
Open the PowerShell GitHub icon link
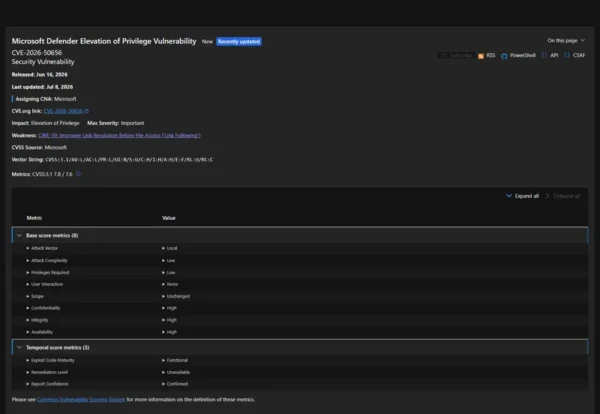tap(504, 56)
